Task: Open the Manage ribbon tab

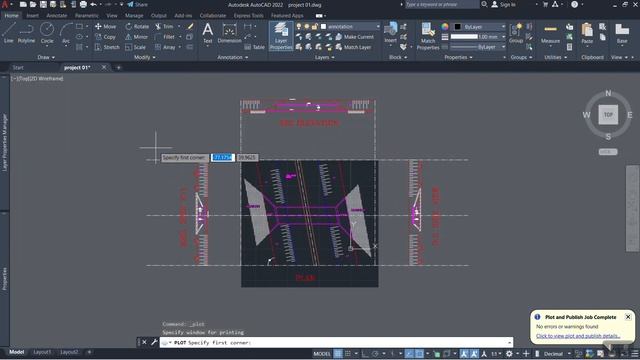Action: [134, 16]
